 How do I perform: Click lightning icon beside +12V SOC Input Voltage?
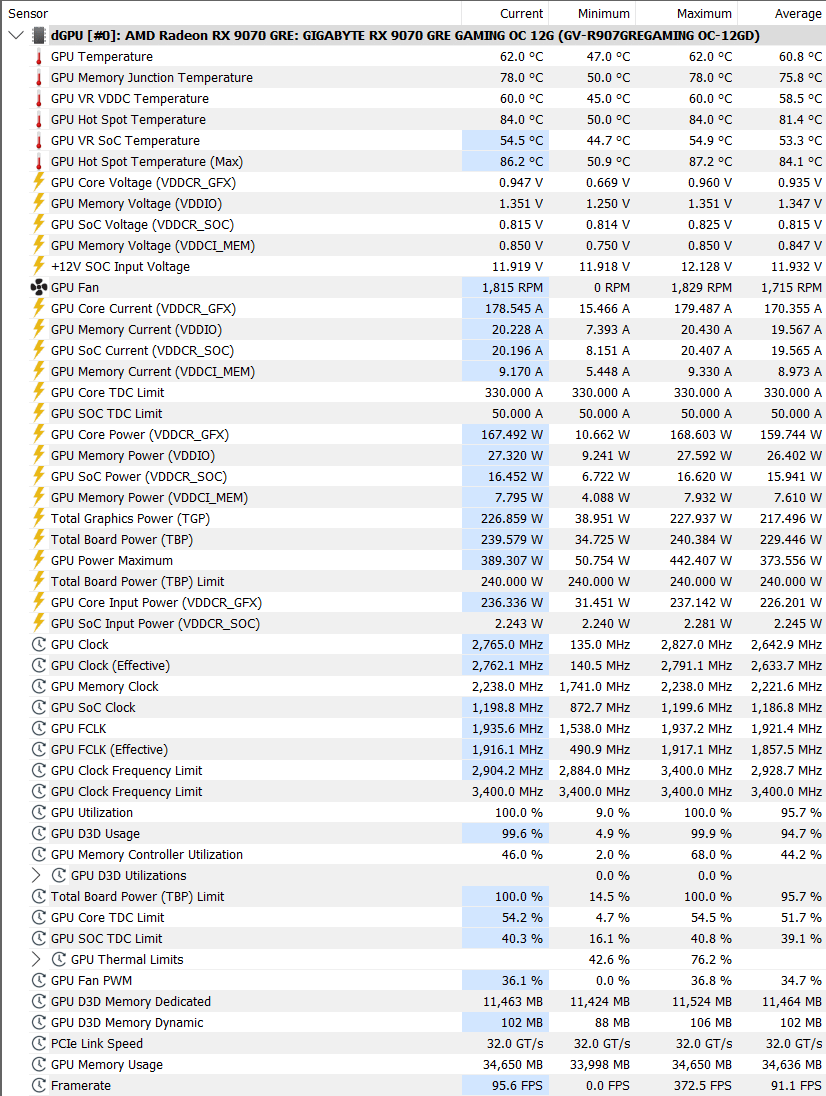click(39, 266)
